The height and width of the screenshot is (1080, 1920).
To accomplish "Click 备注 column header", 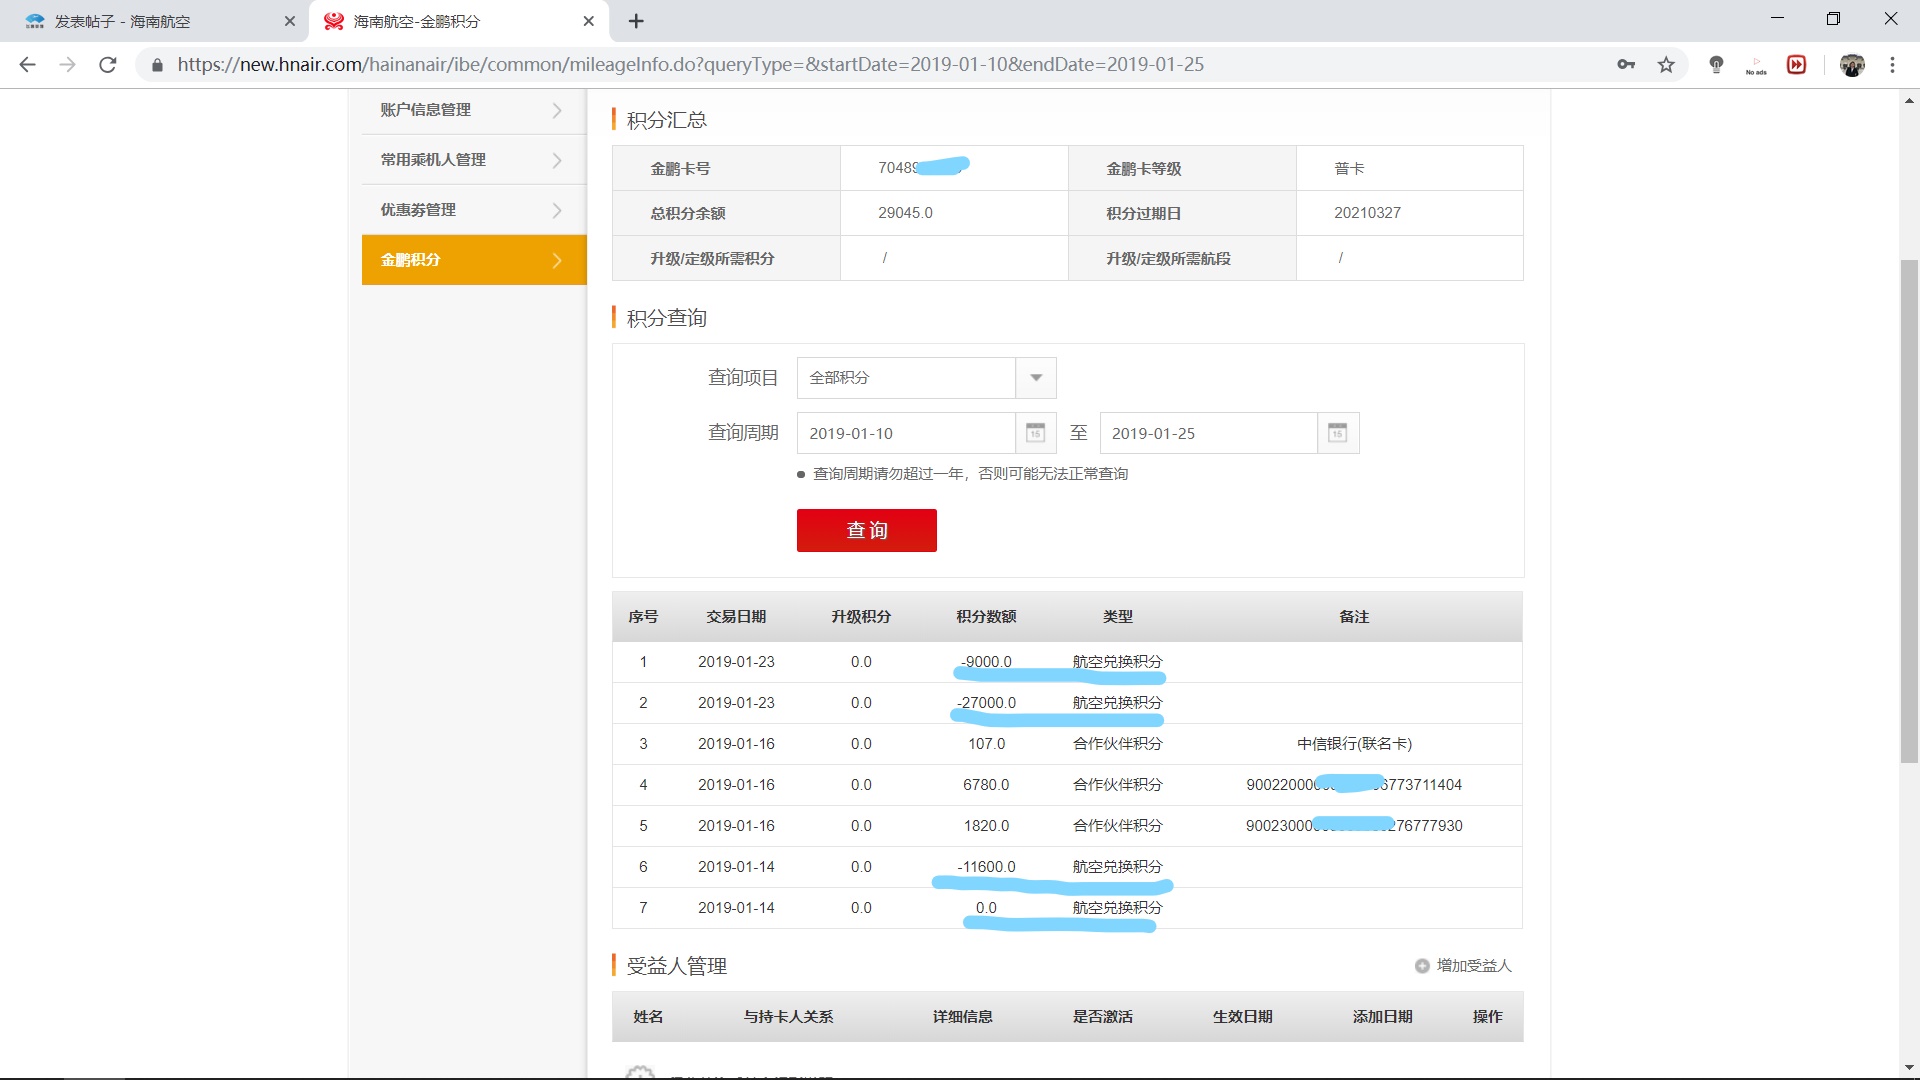I will 1354,617.
